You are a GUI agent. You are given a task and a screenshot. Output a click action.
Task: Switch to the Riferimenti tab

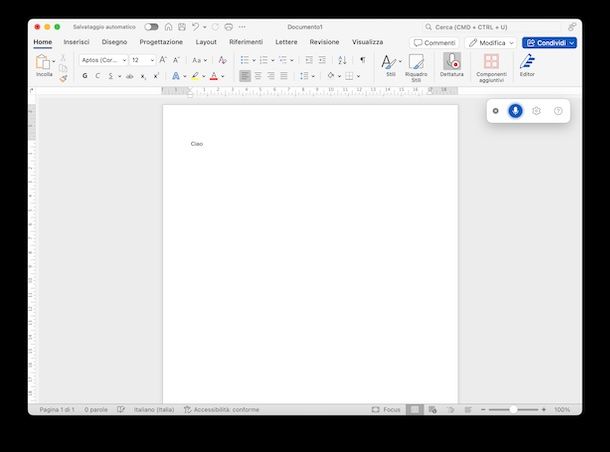(x=246, y=42)
